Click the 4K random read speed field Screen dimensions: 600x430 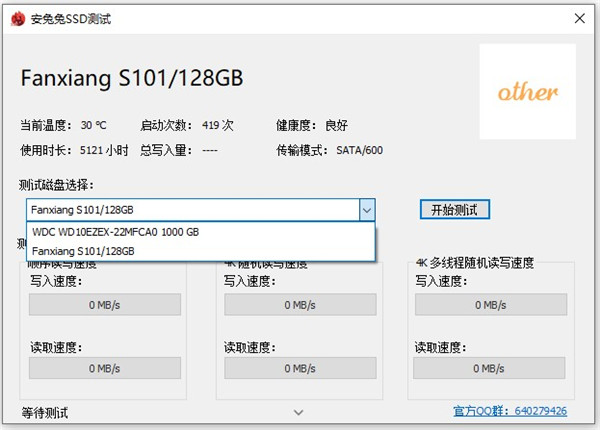click(x=298, y=369)
